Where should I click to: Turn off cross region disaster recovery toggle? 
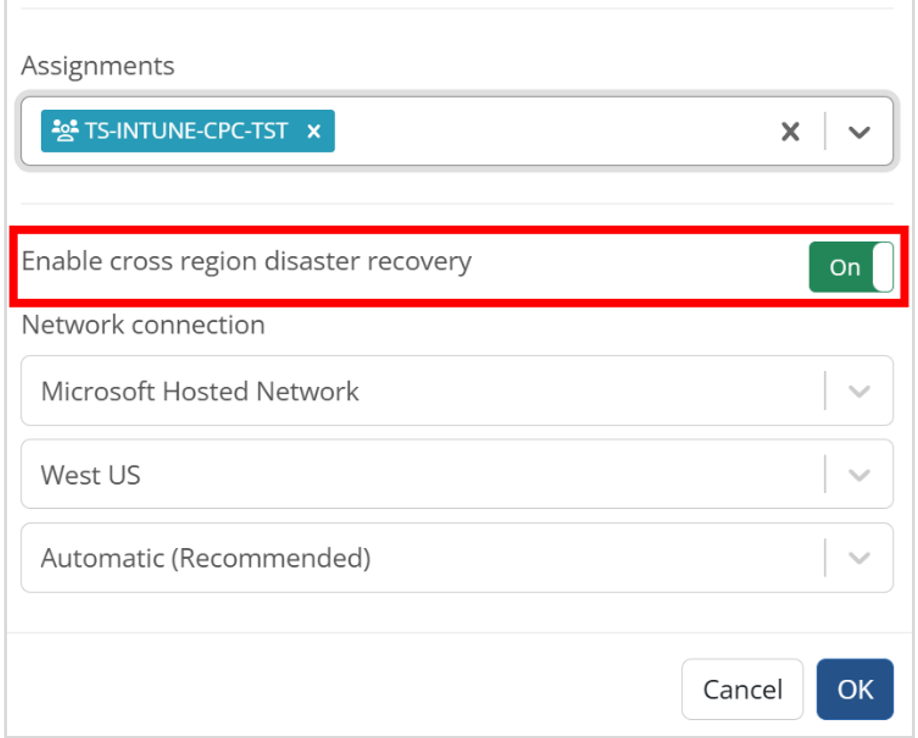pos(851,267)
